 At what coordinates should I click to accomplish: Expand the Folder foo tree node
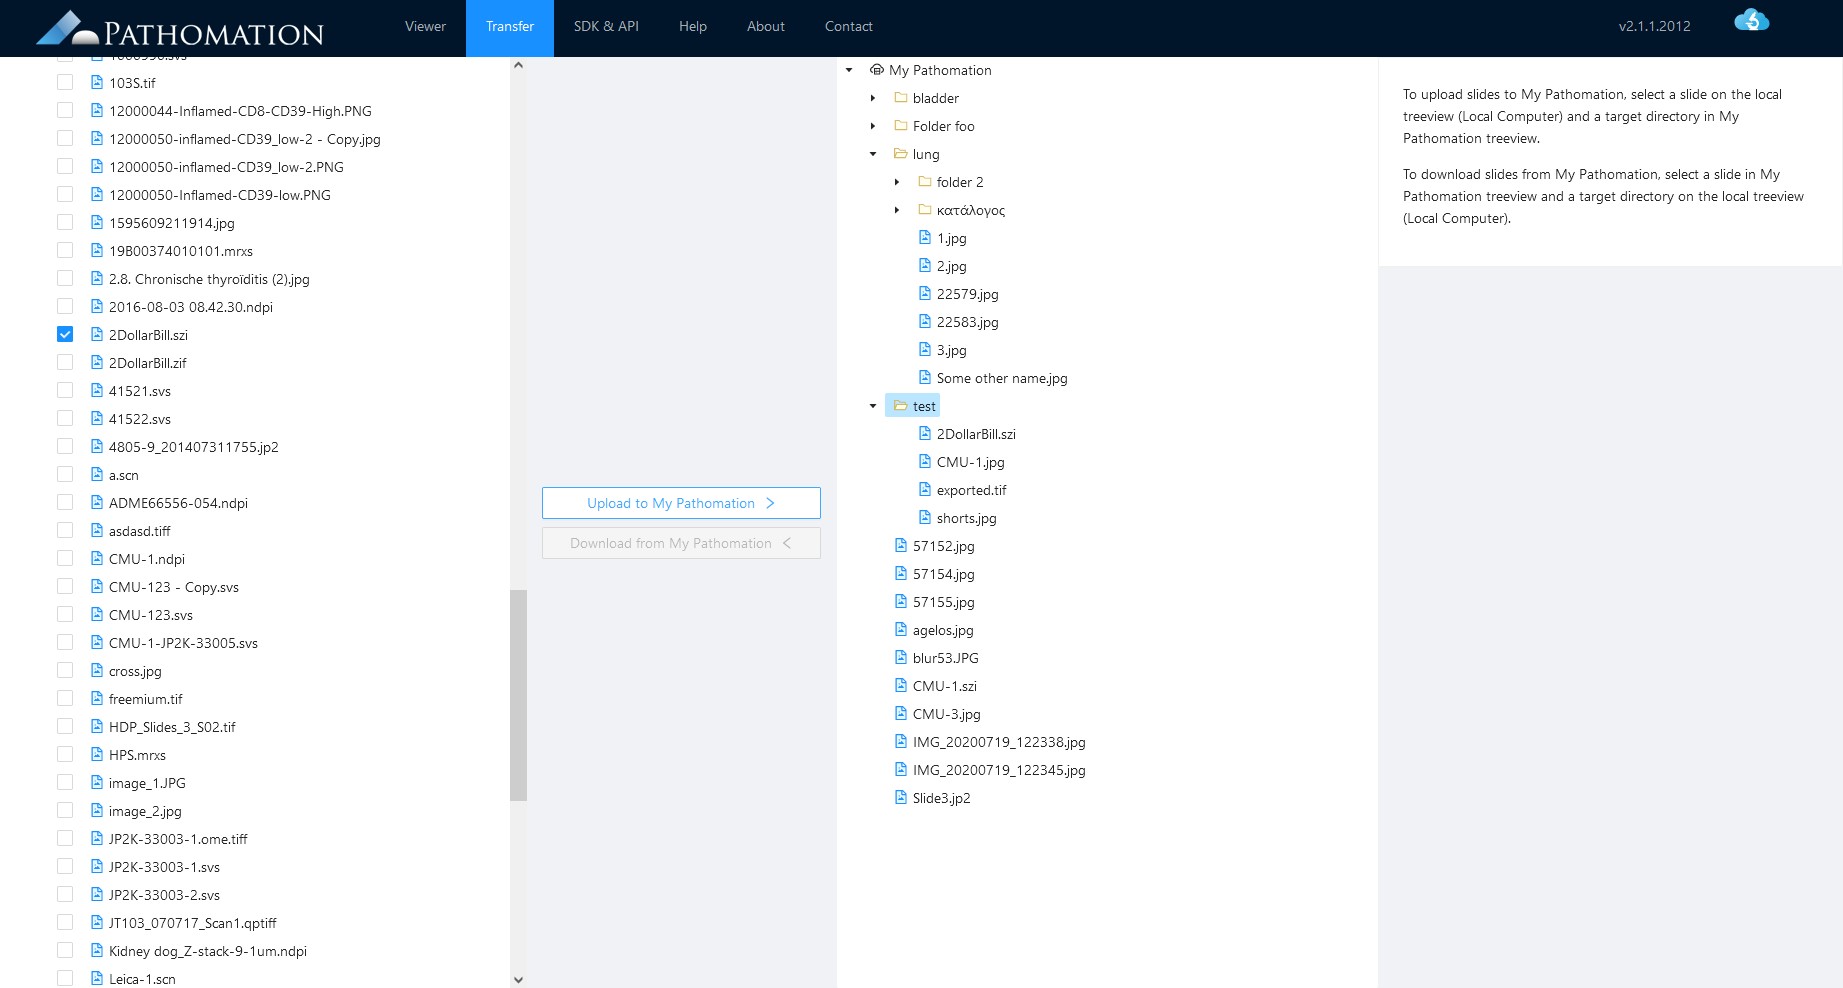873,126
